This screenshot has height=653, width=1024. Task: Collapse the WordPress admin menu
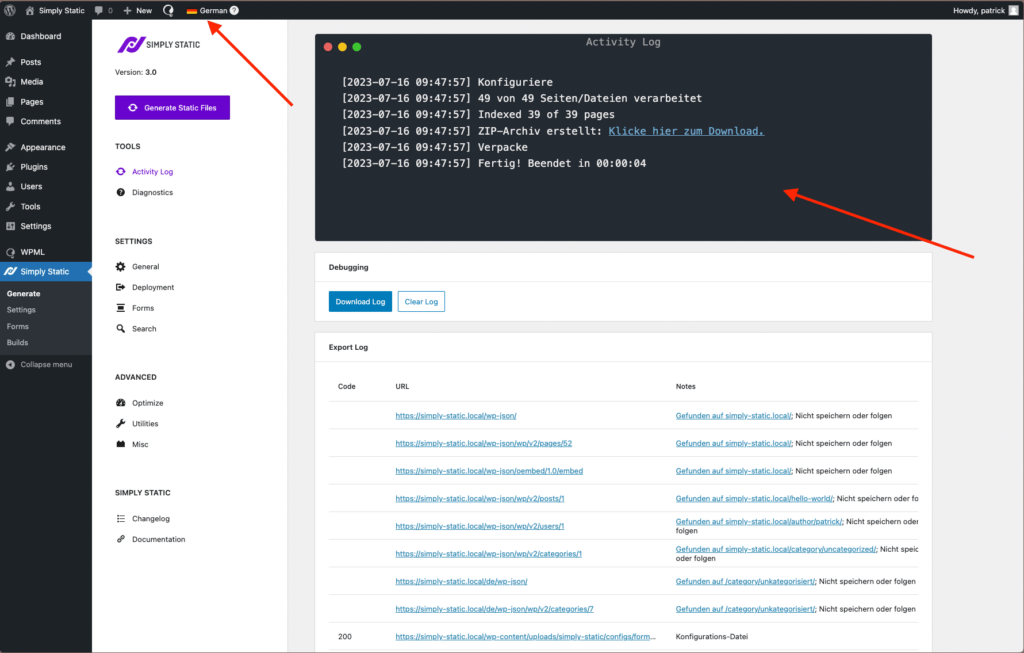pos(39,365)
